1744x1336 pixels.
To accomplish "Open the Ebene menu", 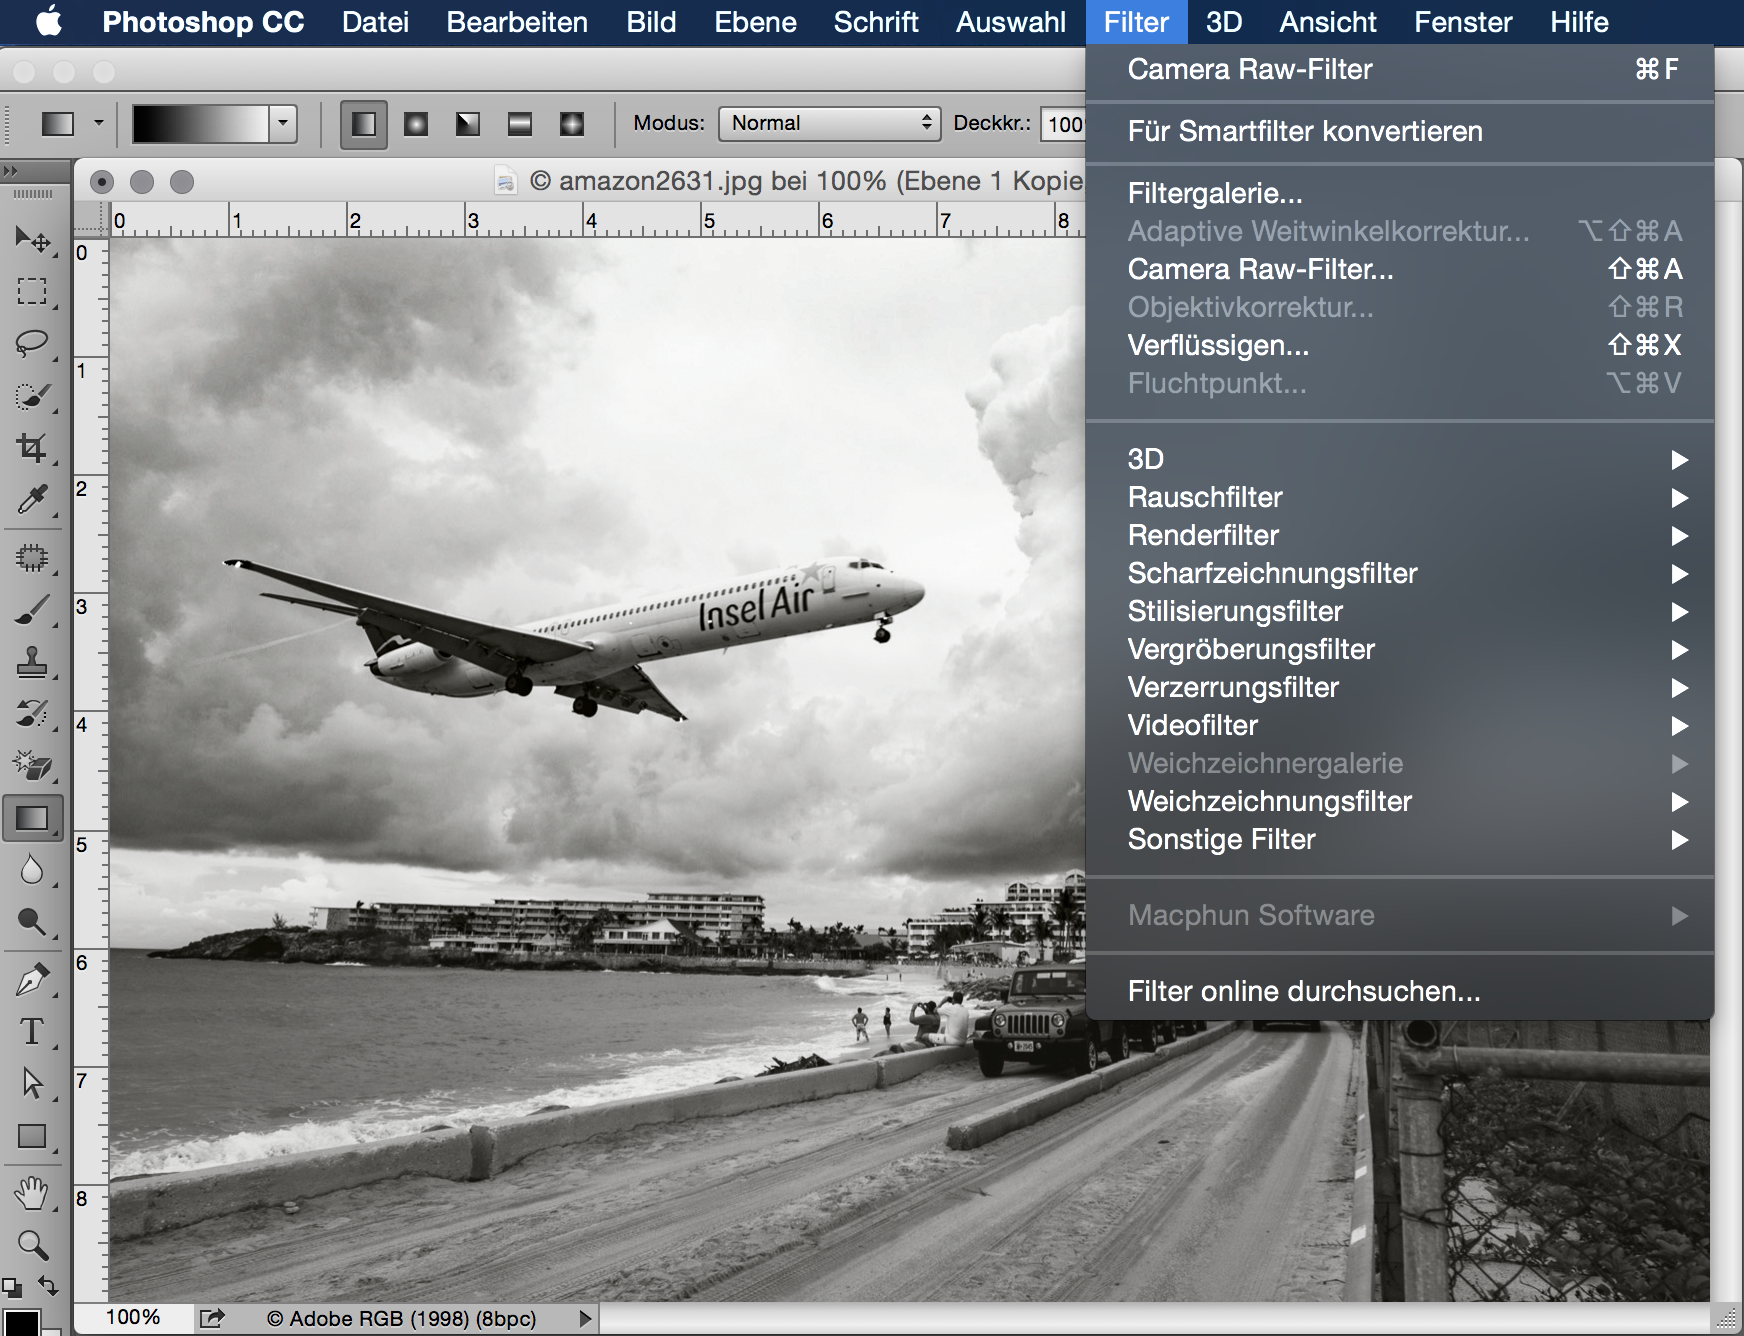I will (x=755, y=22).
